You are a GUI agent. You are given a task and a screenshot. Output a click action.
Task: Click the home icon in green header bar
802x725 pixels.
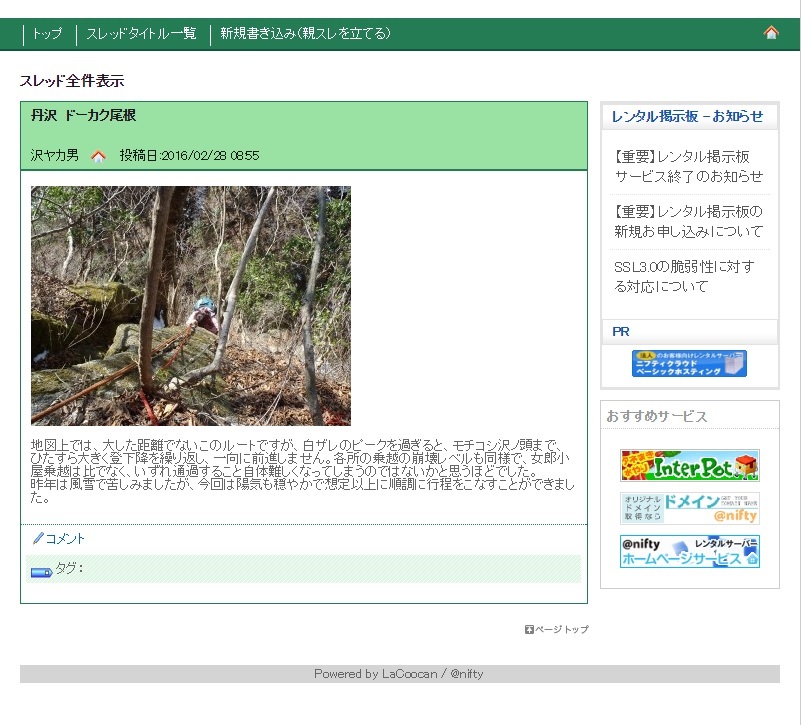tap(771, 33)
